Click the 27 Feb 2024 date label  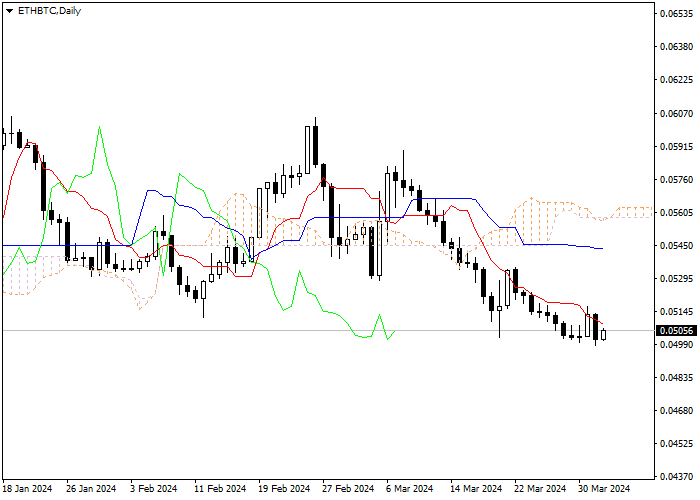348,489
